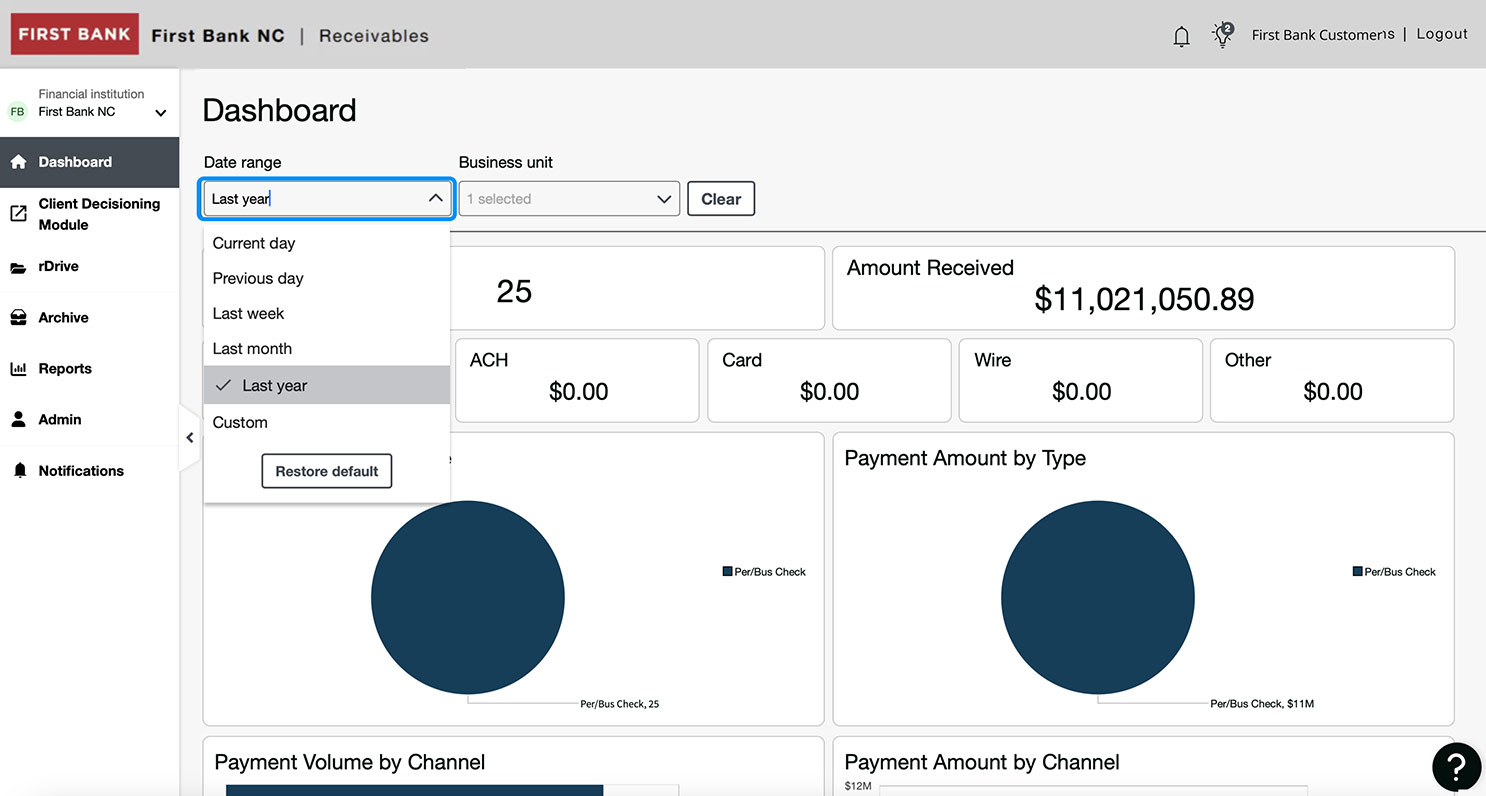Click the ACH amount card
This screenshot has width=1486, height=796.
click(577, 380)
